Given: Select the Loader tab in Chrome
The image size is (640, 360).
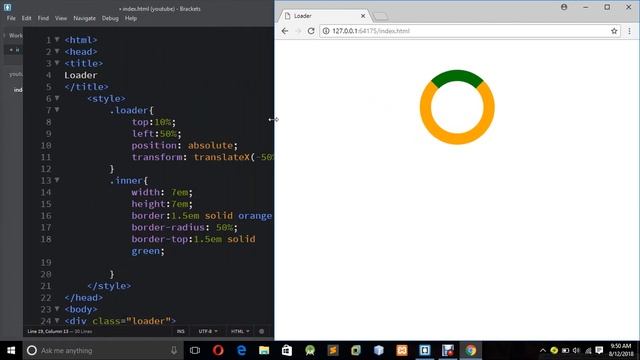Looking at the screenshot, I should pyautogui.click(x=324, y=16).
